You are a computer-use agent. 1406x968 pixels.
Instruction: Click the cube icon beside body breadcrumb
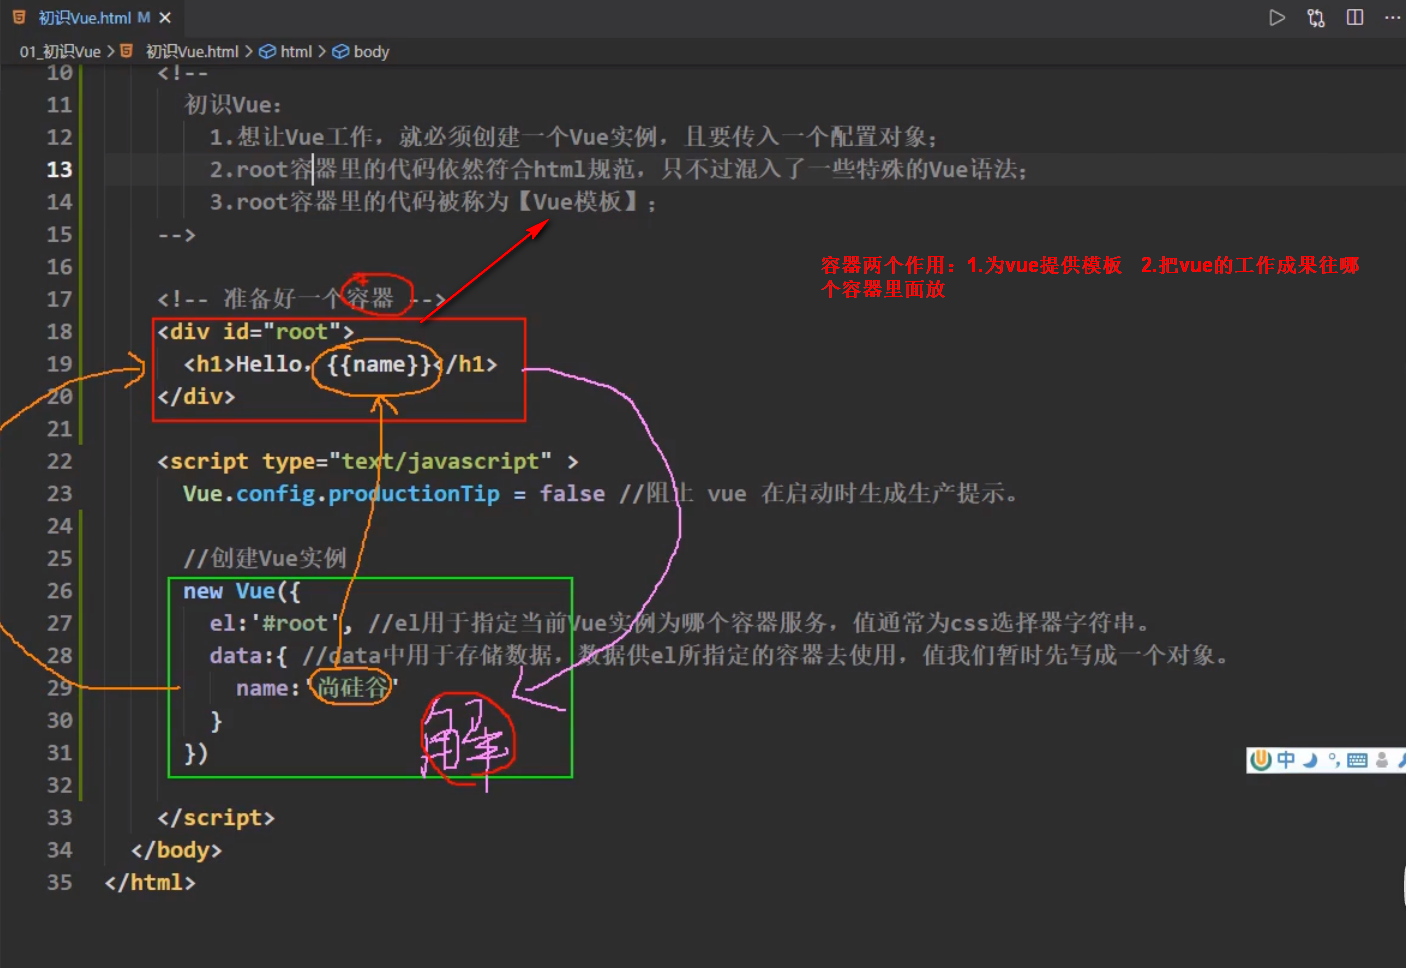(341, 52)
